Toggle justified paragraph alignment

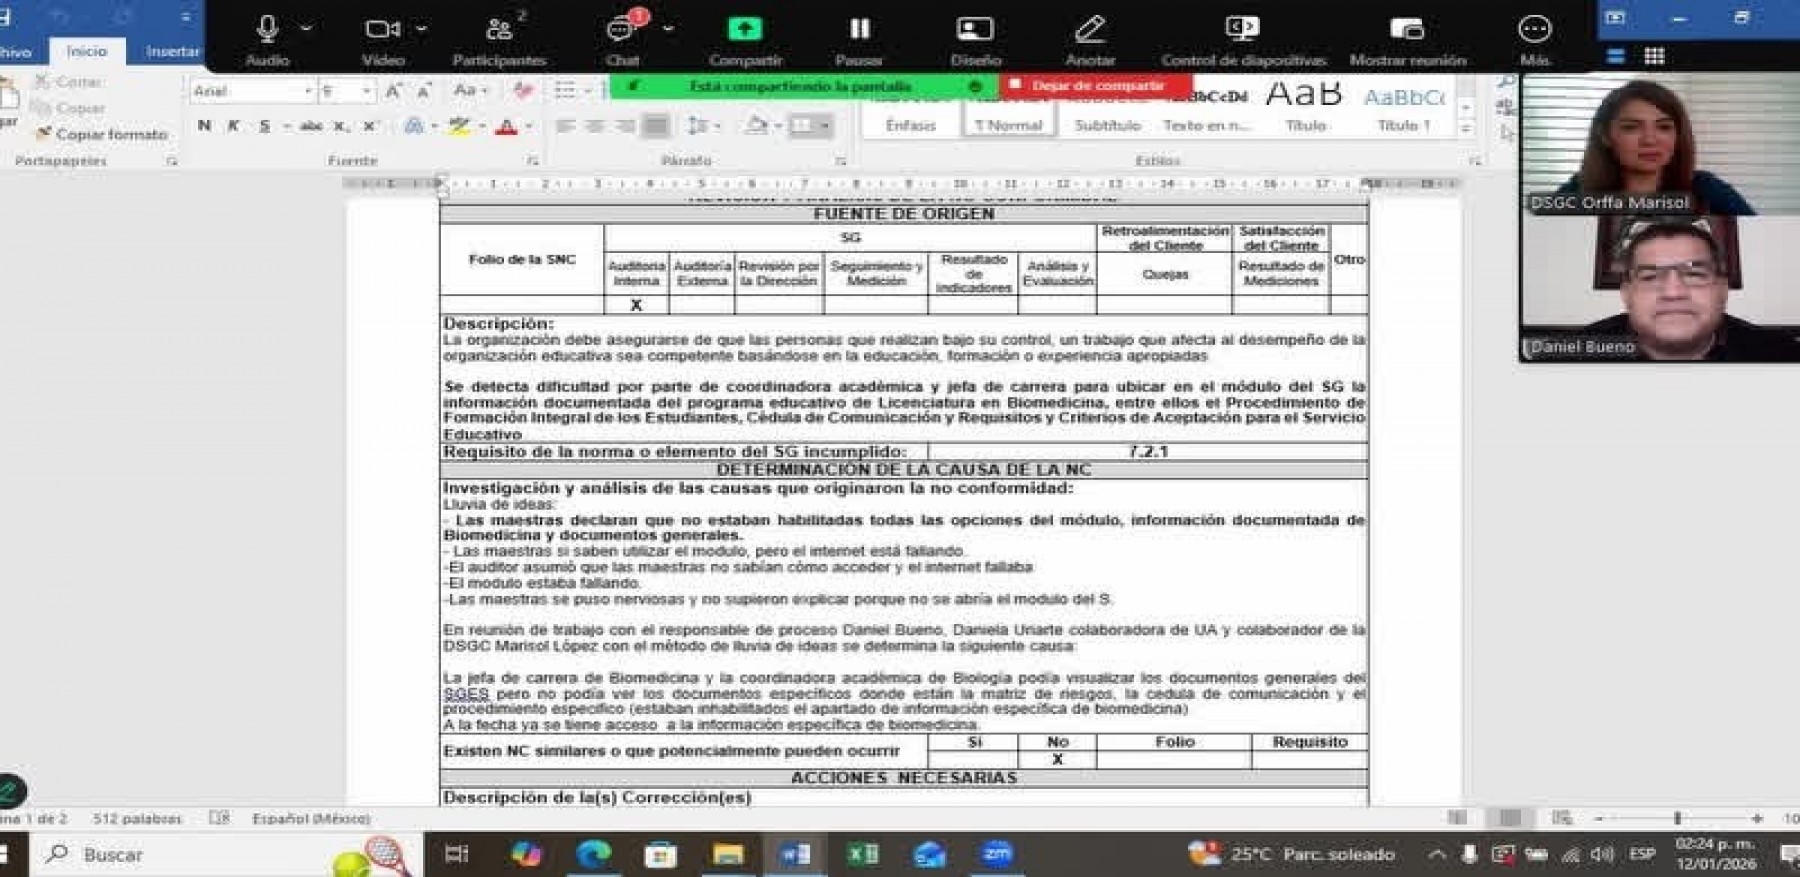click(656, 126)
